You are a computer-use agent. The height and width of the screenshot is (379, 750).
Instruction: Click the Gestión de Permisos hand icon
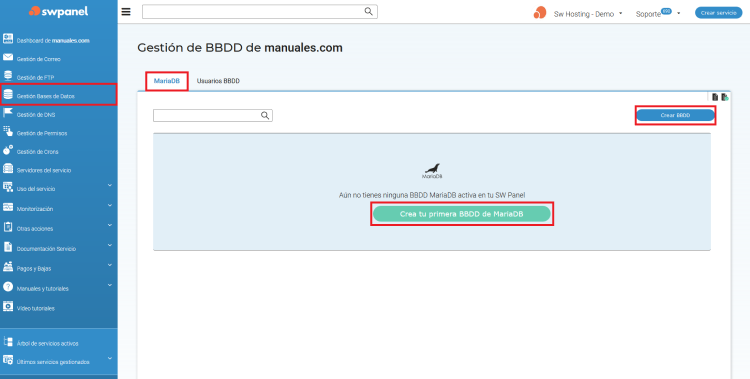click(x=8, y=132)
